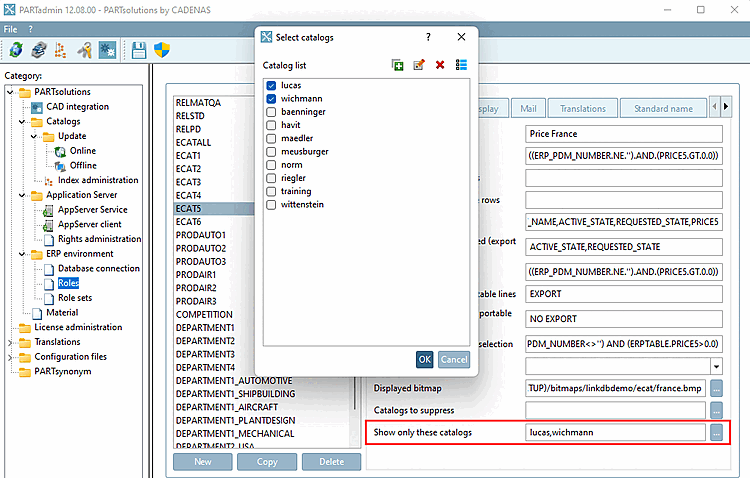Click the NO EXPORT input field
The height and width of the screenshot is (478, 750).
click(x=624, y=319)
